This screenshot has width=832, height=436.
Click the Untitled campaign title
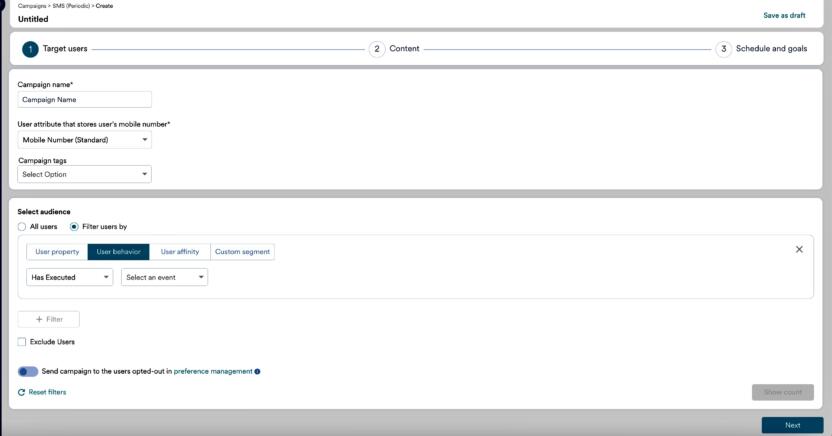coord(33,19)
